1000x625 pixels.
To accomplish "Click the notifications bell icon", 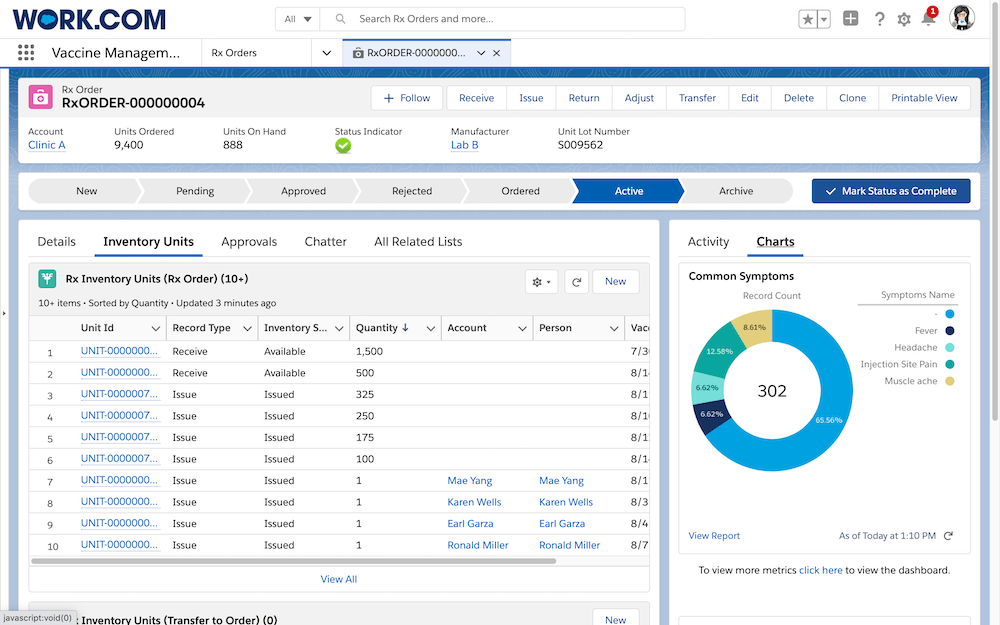I will pos(928,19).
